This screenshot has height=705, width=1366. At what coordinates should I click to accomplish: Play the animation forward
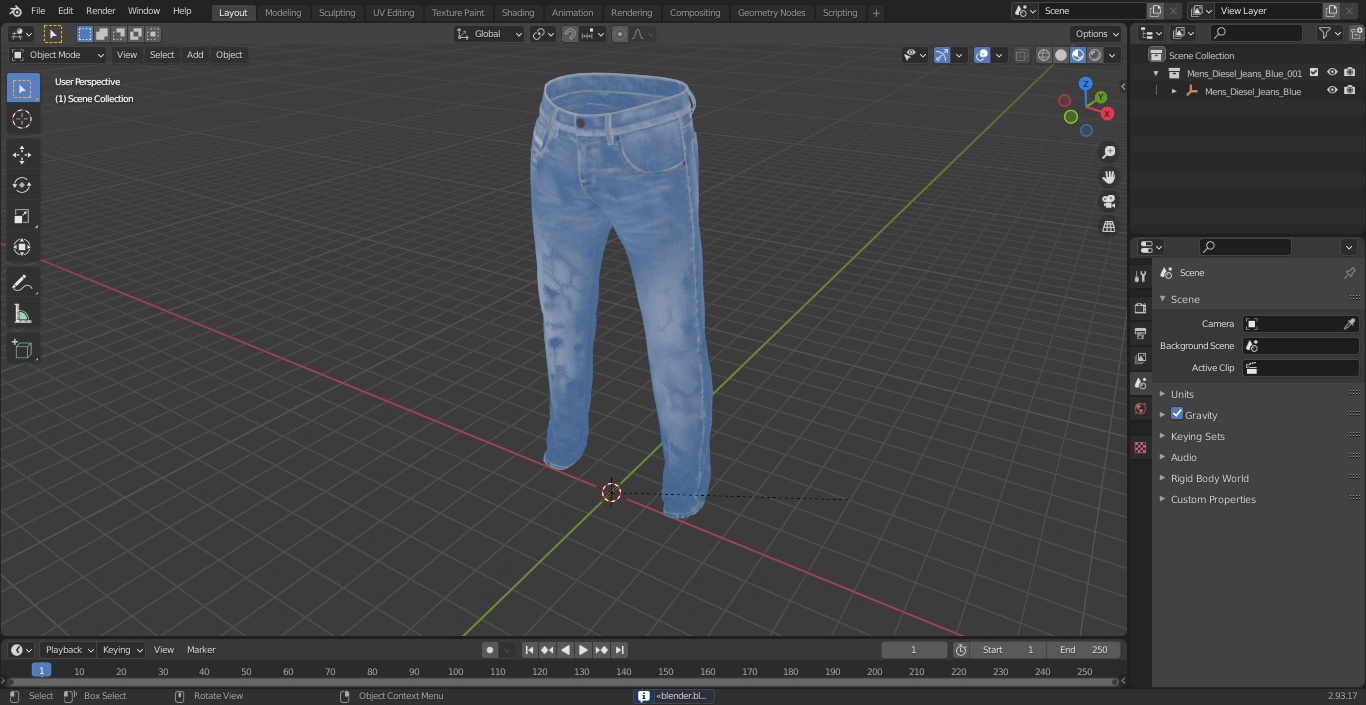coord(583,650)
